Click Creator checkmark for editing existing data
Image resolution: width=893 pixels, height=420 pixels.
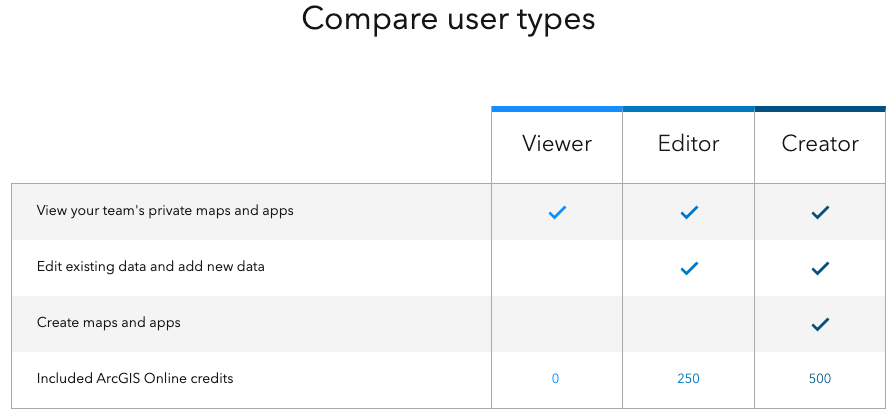pos(820,268)
